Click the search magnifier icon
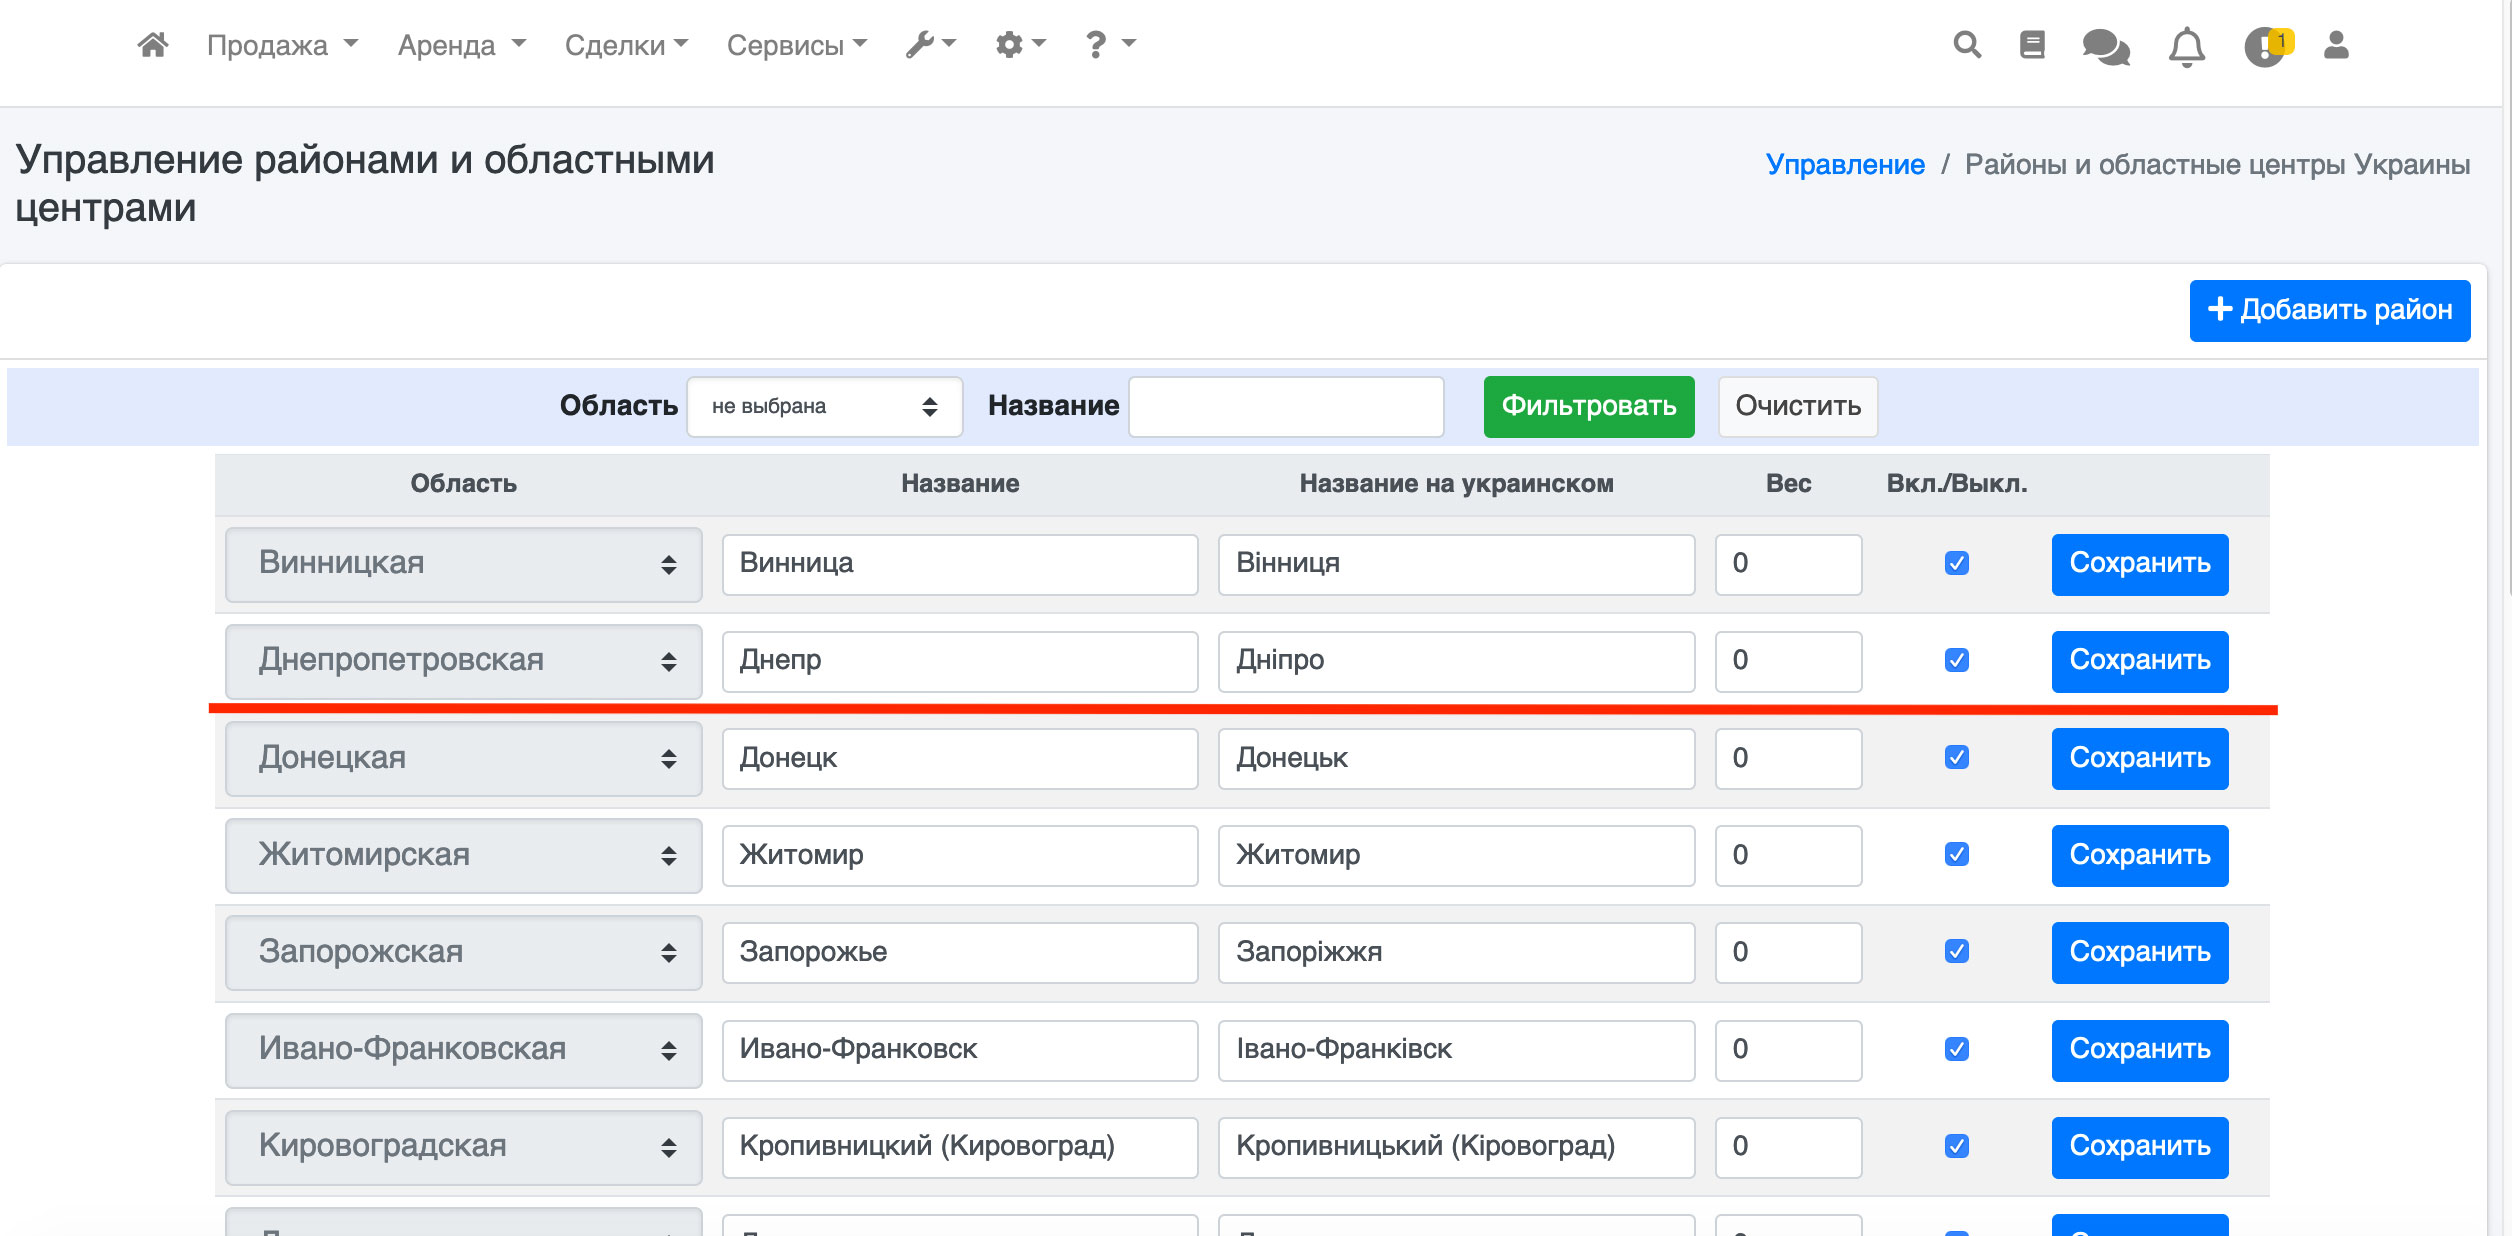 point(1966,45)
